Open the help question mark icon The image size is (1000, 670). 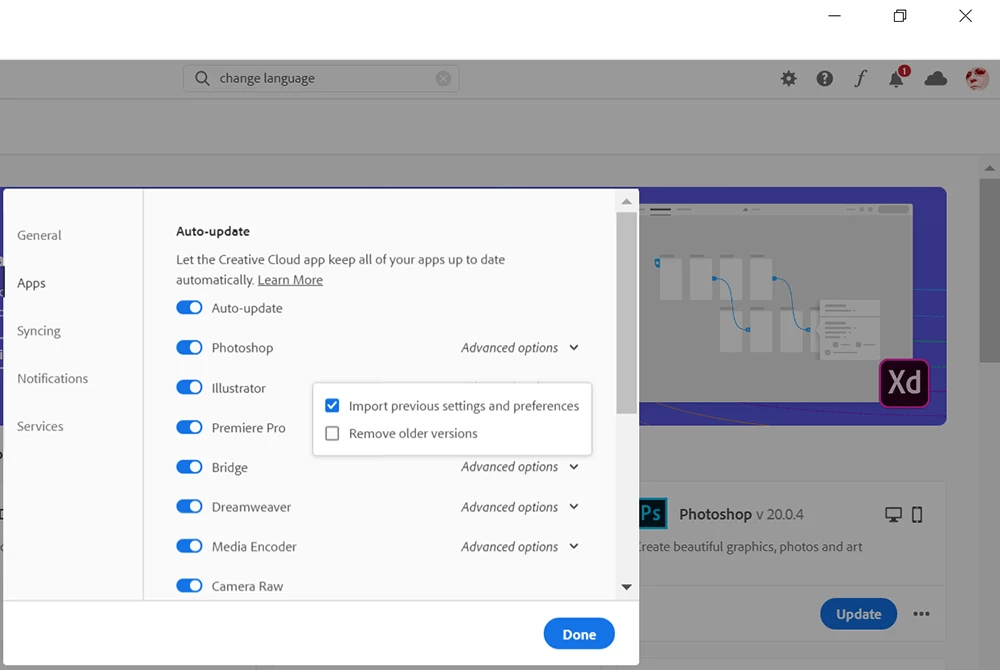[x=825, y=78]
